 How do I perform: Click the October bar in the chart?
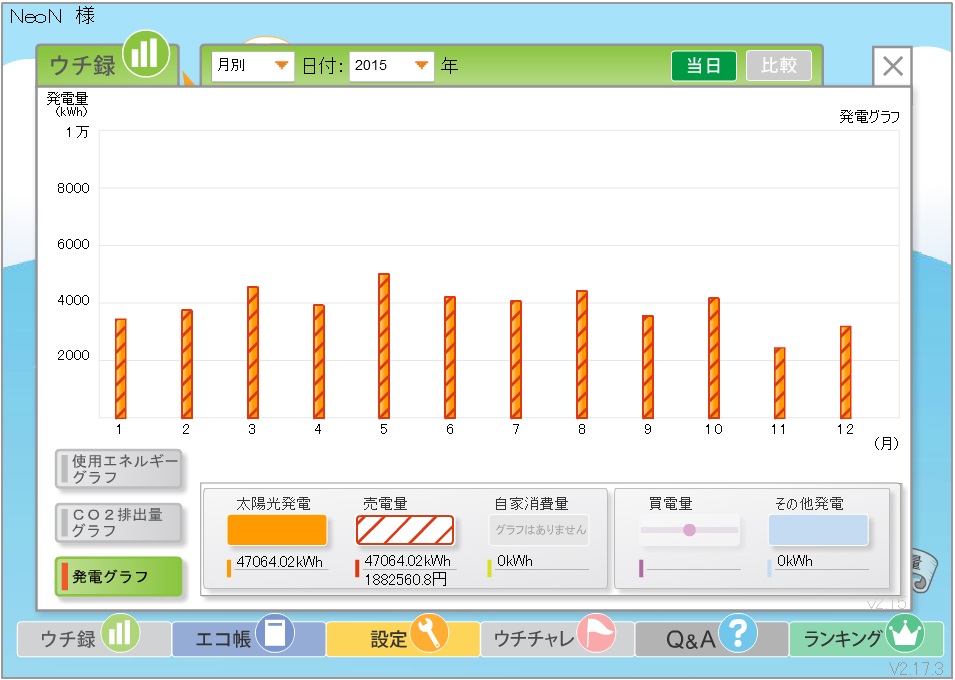[714, 358]
